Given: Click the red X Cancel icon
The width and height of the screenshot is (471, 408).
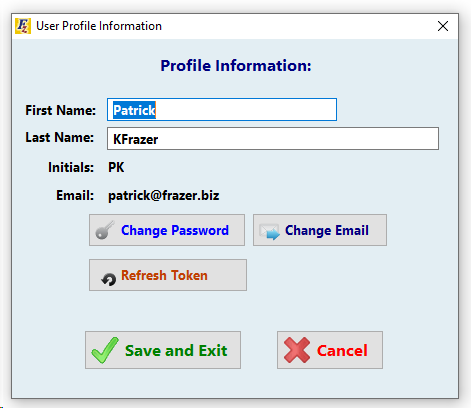Looking at the screenshot, I should pyautogui.click(x=297, y=350).
